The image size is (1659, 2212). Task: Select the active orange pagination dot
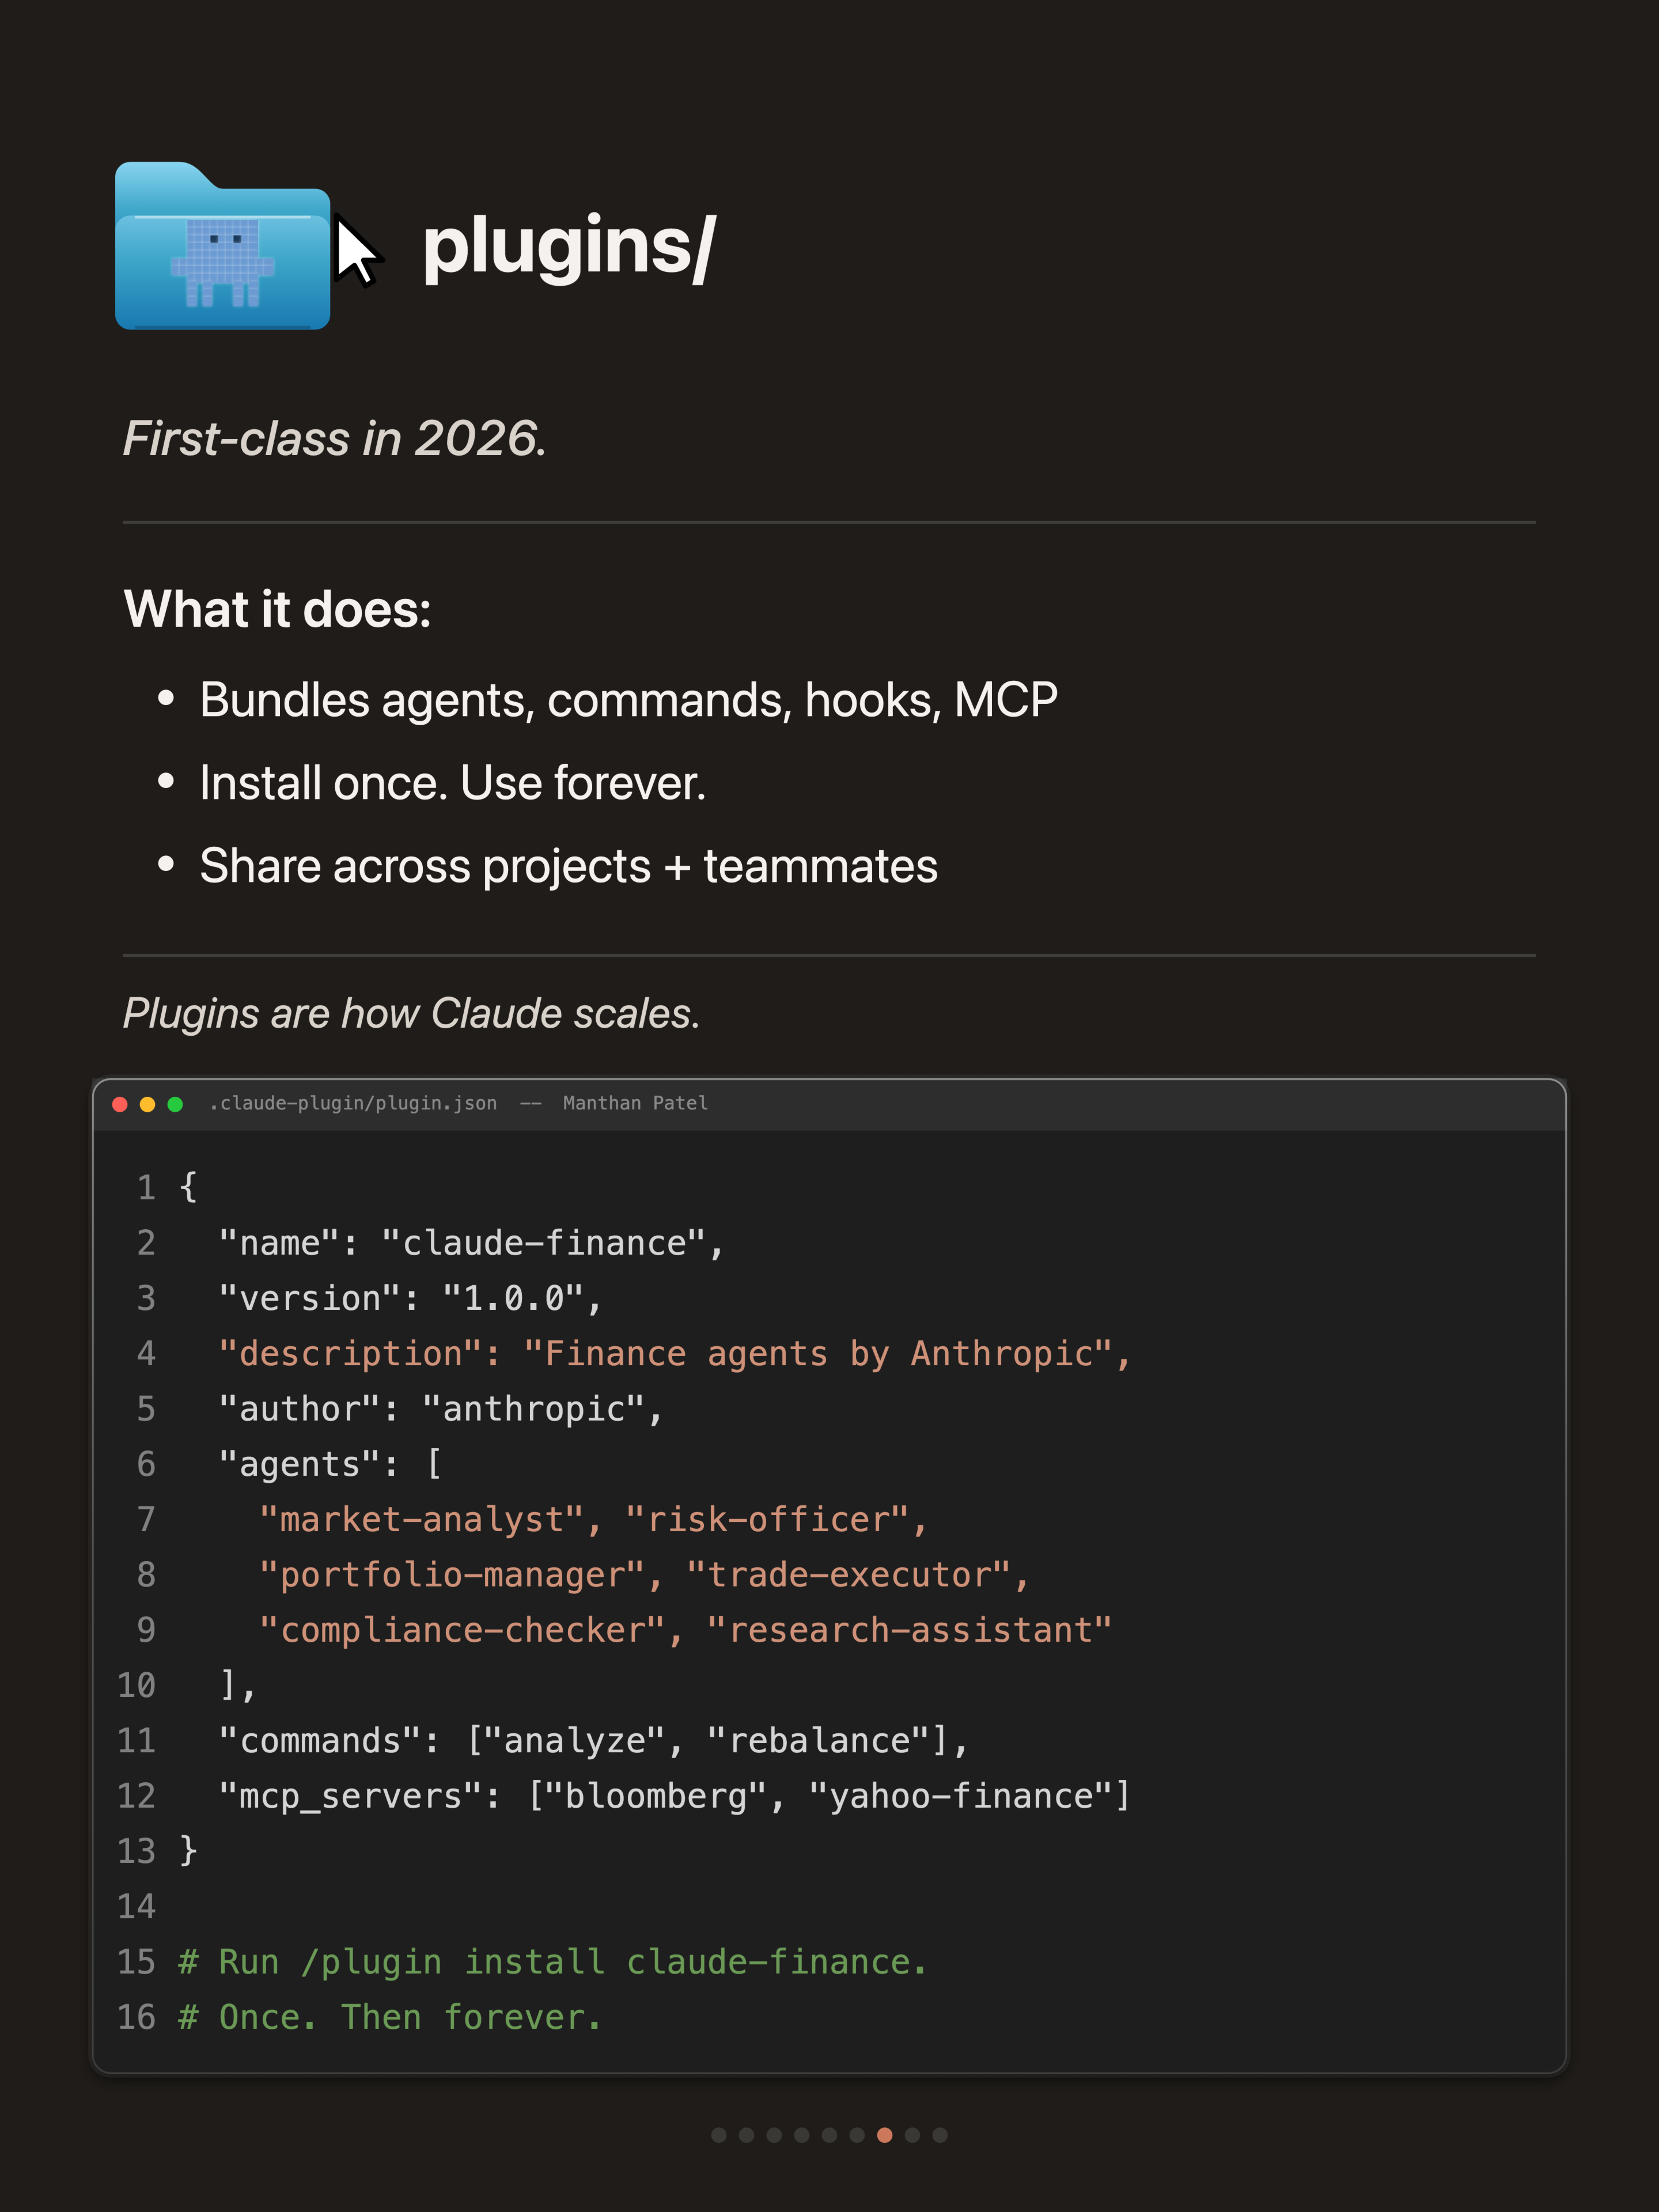[885, 2135]
